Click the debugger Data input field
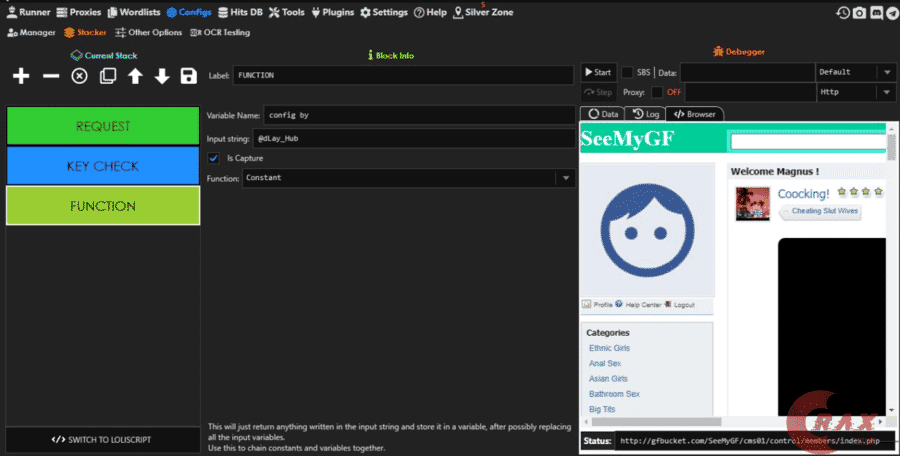 click(x=747, y=72)
